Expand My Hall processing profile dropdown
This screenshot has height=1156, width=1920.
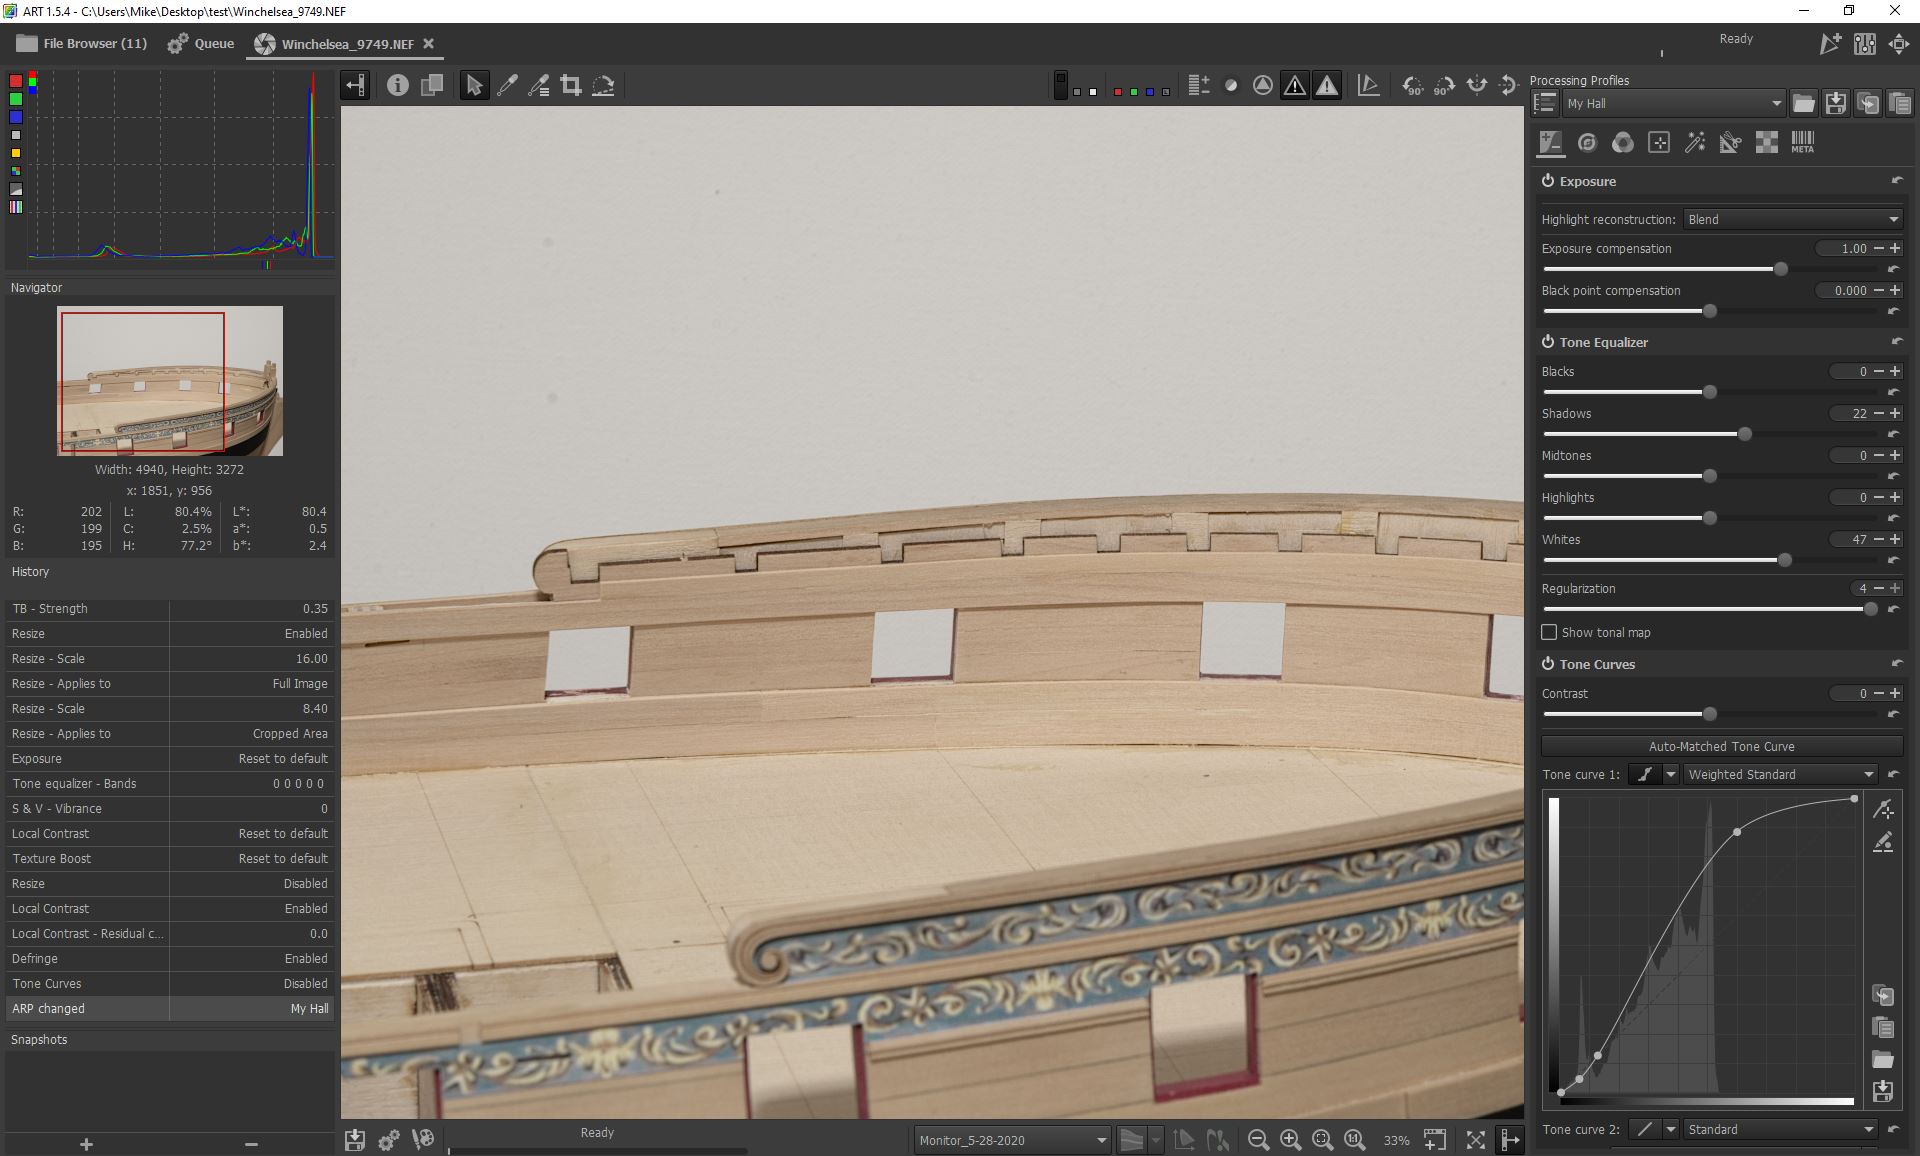pos(1672,103)
